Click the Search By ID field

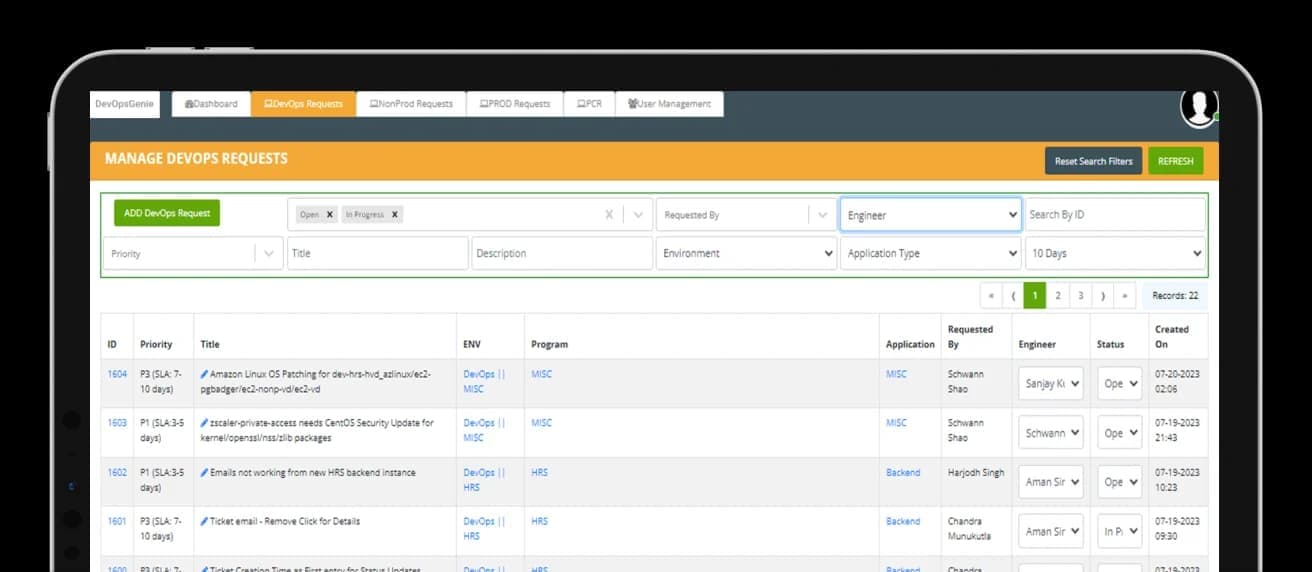1115,215
